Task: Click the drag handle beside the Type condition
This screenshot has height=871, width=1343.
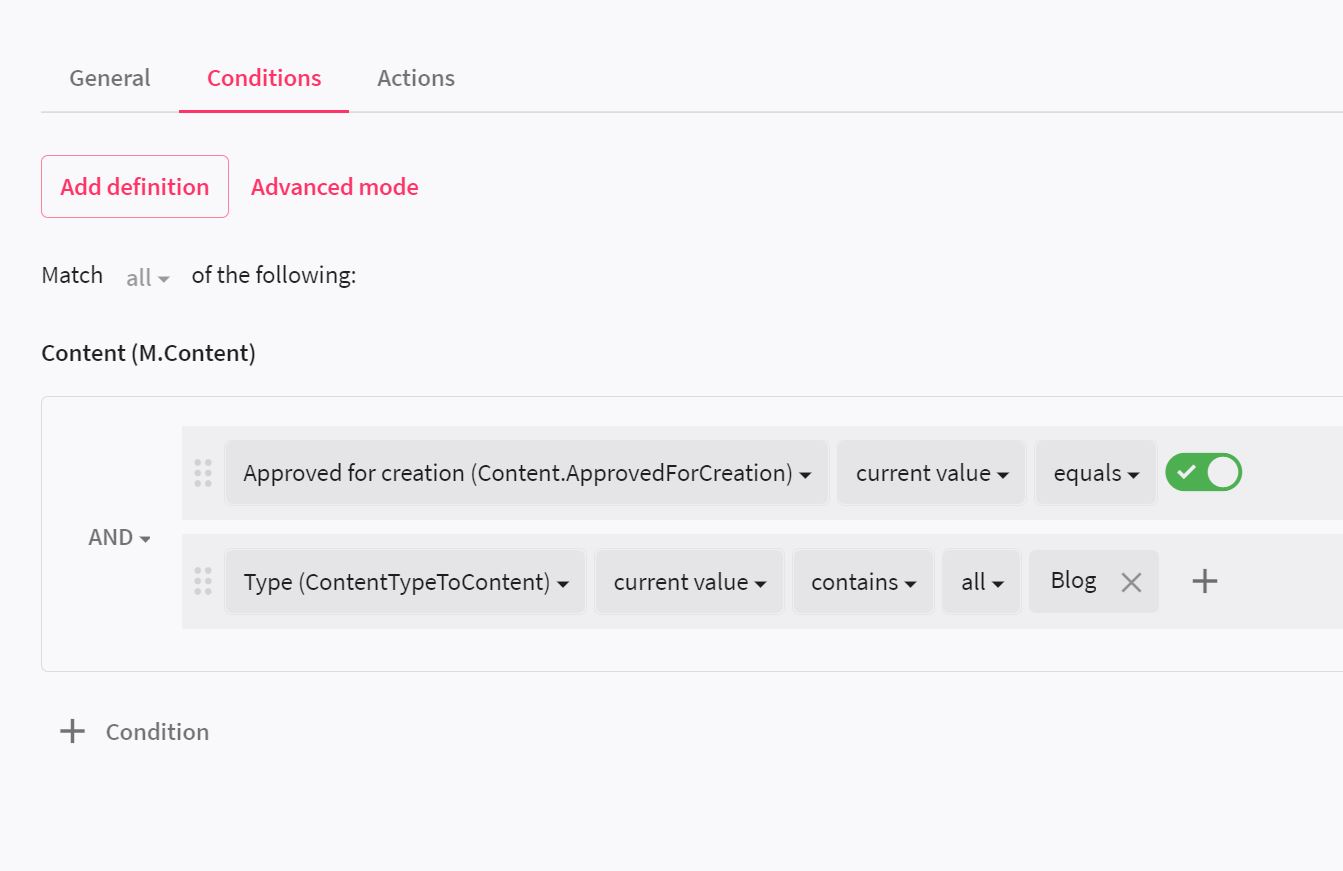Action: click(x=202, y=581)
